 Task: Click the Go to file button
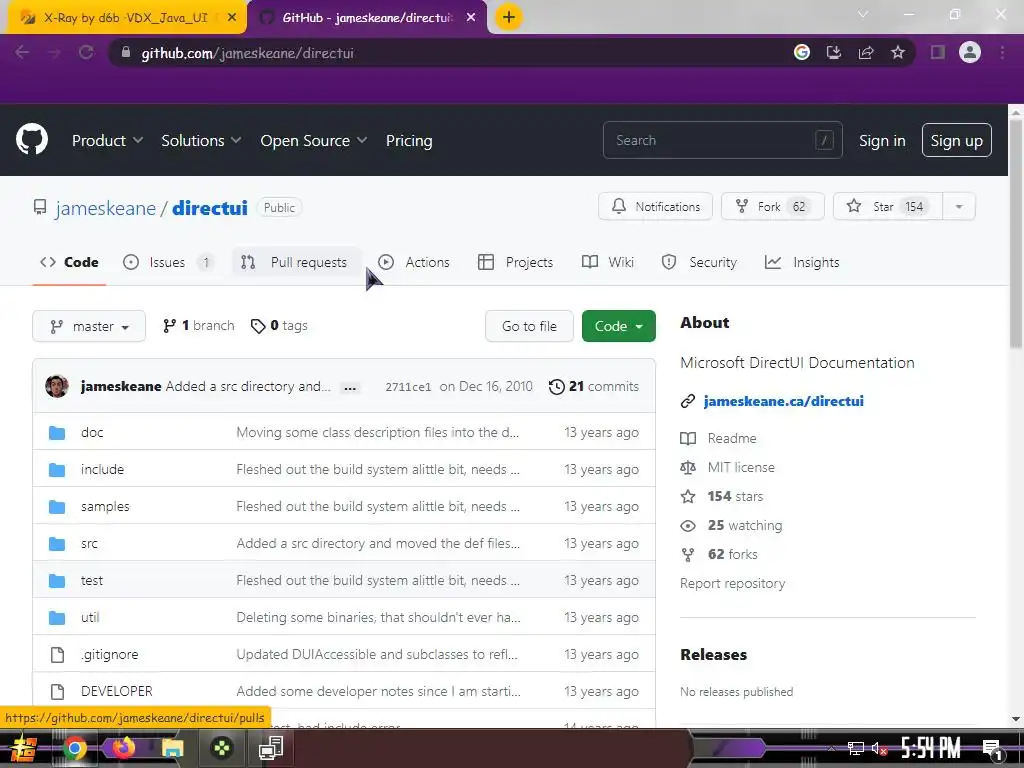coord(529,326)
